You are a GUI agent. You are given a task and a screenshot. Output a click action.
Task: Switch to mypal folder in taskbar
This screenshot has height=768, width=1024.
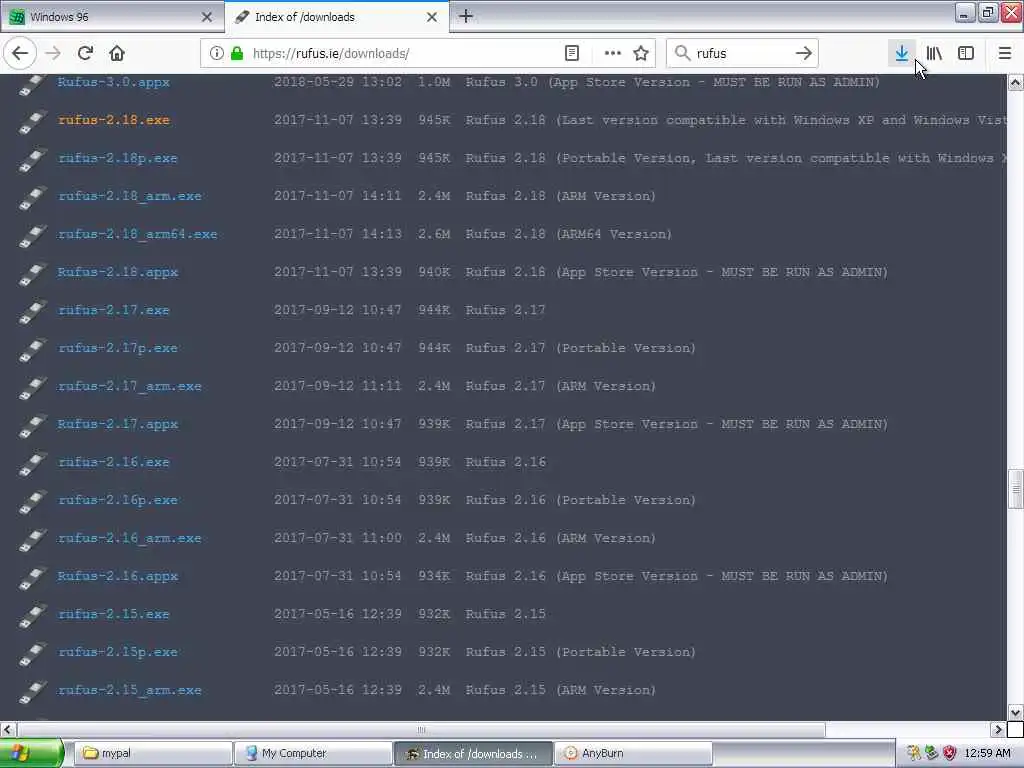pyautogui.click(x=153, y=753)
